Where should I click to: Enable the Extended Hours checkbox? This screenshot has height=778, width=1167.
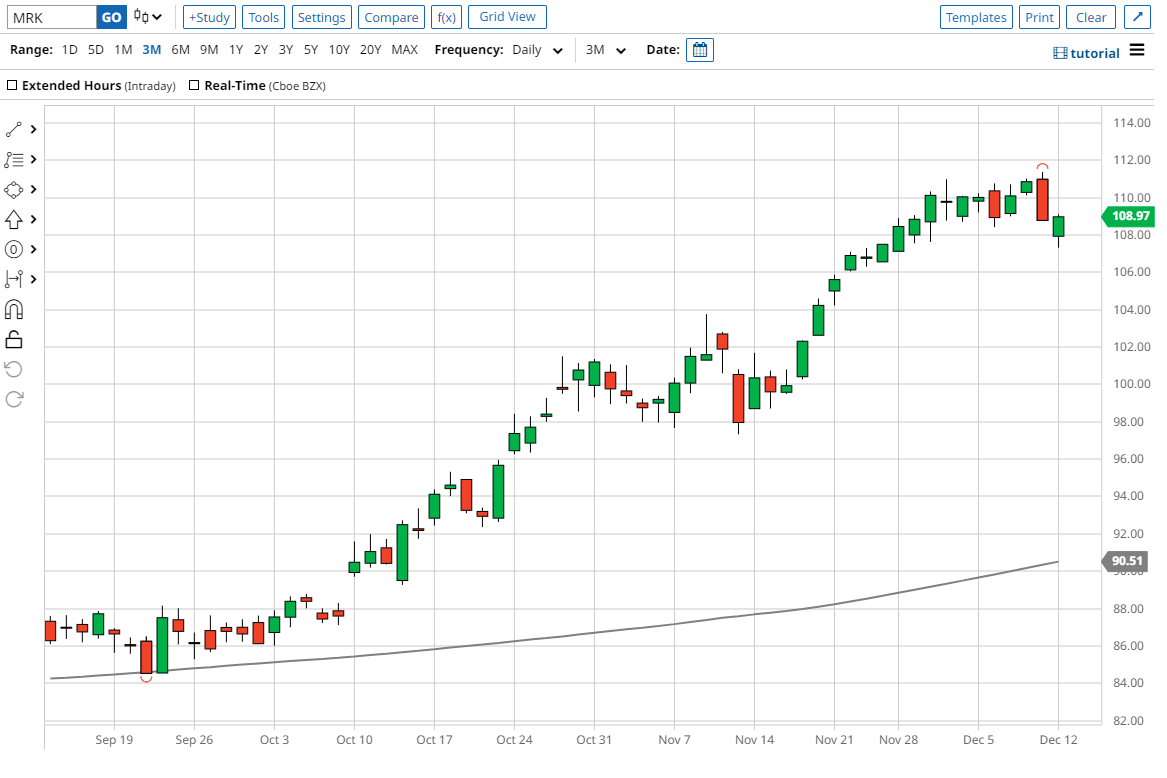click(x=12, y=86)
